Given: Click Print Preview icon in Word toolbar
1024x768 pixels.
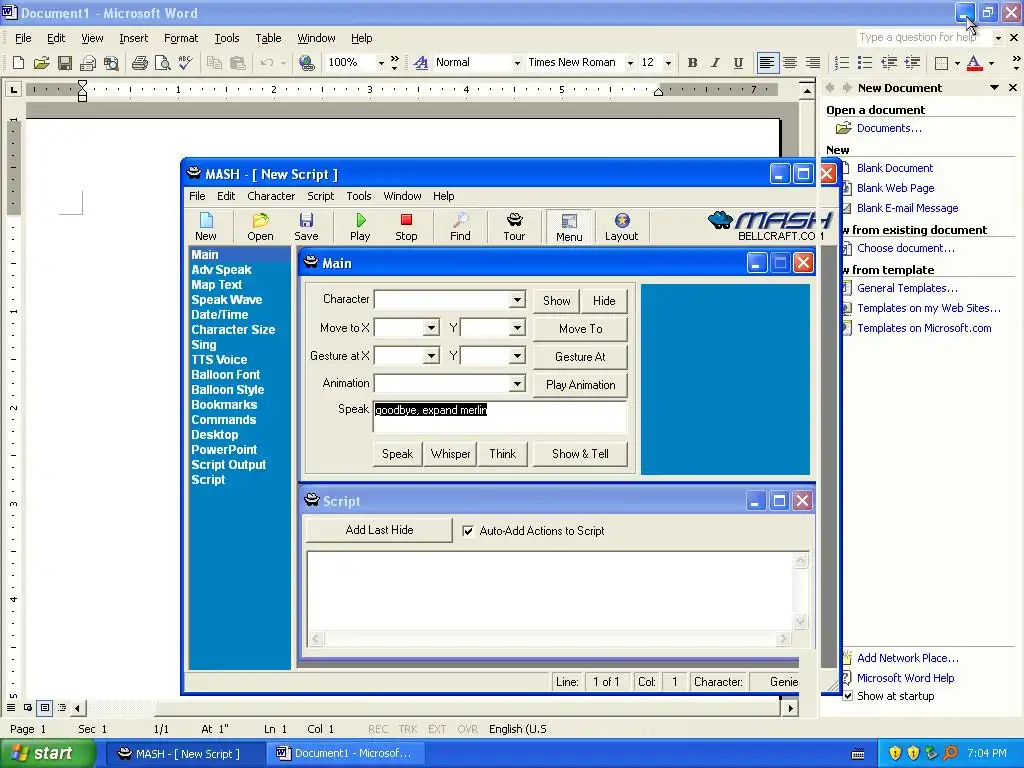Looking at the screenshot, I should pyautogui.click(x=162, y=63).
